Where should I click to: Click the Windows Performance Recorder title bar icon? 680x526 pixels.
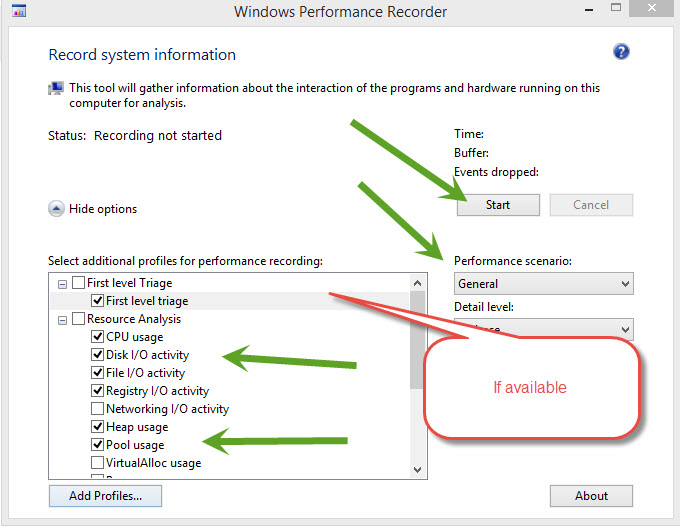coord(19,11)
